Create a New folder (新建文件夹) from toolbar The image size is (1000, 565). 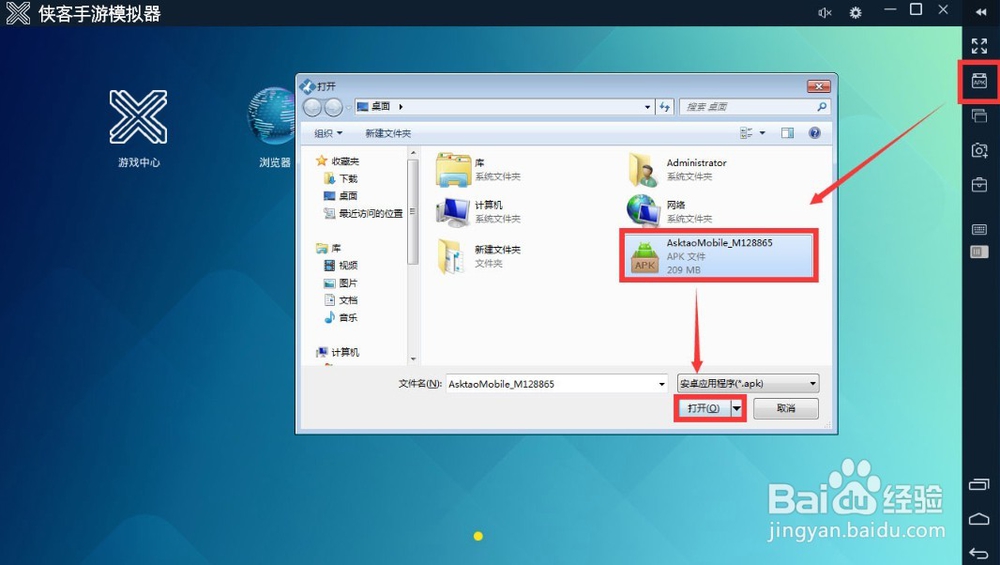pos(388,133)
